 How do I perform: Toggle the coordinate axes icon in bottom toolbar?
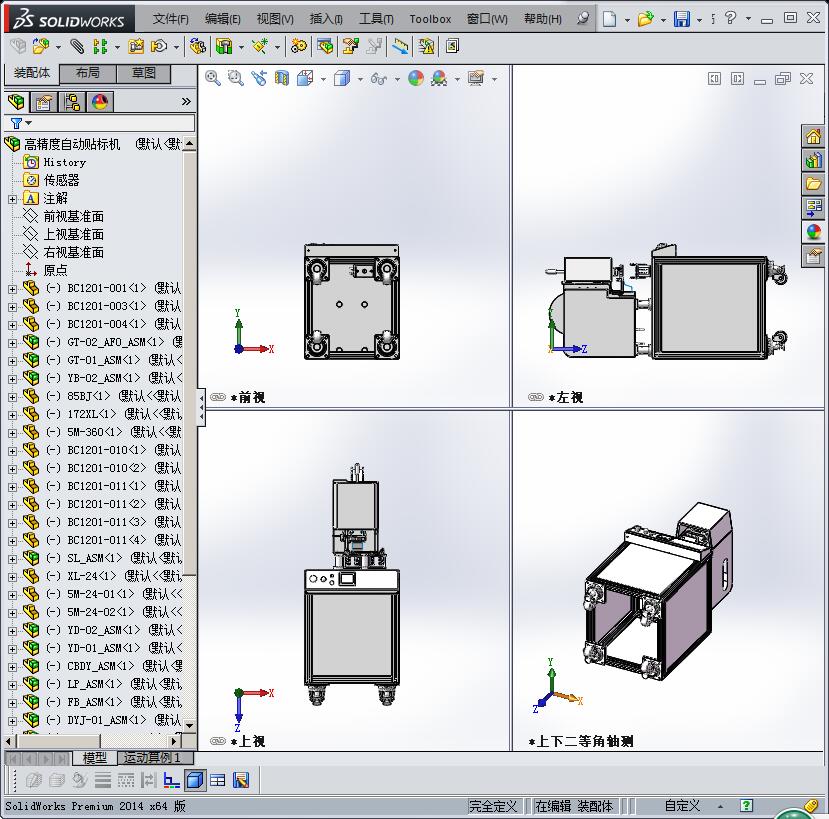click(171, 780)
